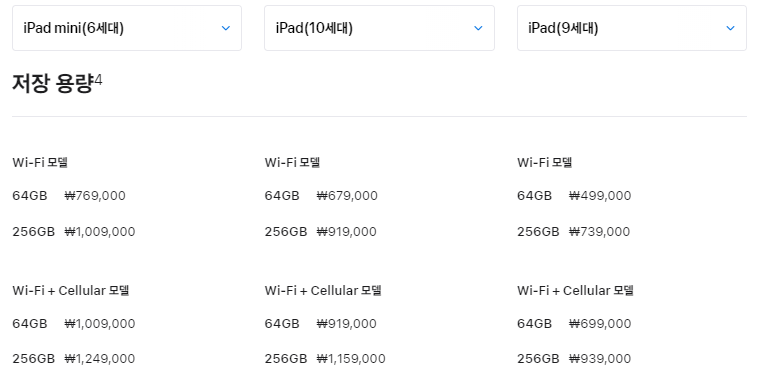The height and width of the screenshot is (388, 759).
Task: Click Wi-Fi + Cellular 모델 in iPad(9세대) column
Action: tap(576, 290)
